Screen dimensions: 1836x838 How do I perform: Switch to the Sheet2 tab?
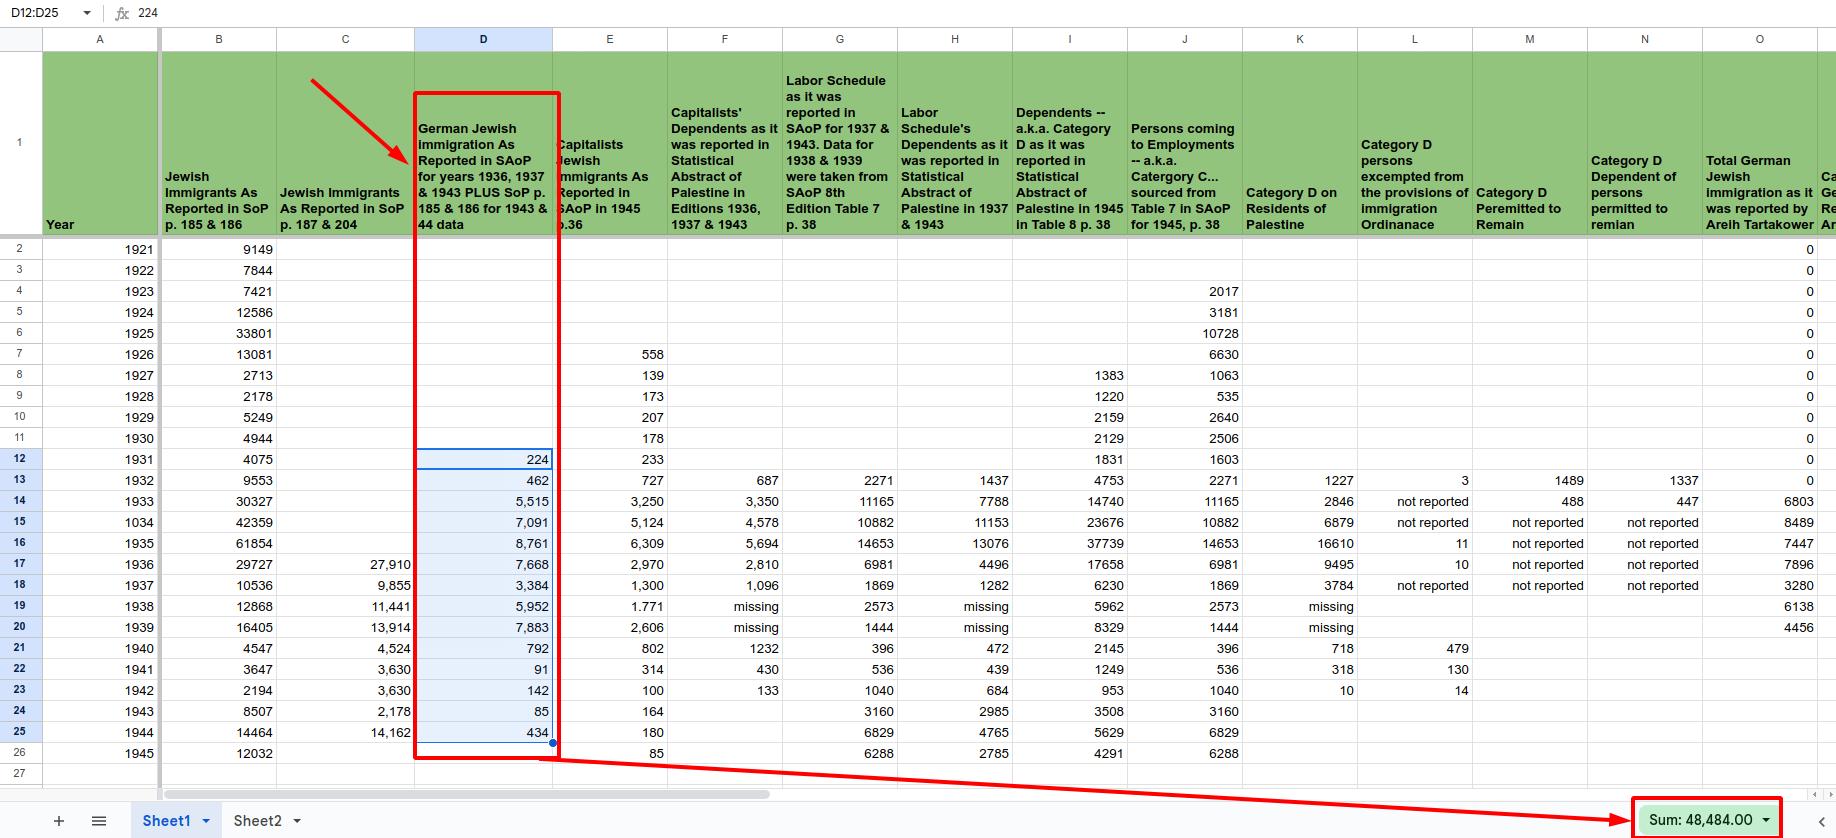pyautogui.click(x=257, y=821)
